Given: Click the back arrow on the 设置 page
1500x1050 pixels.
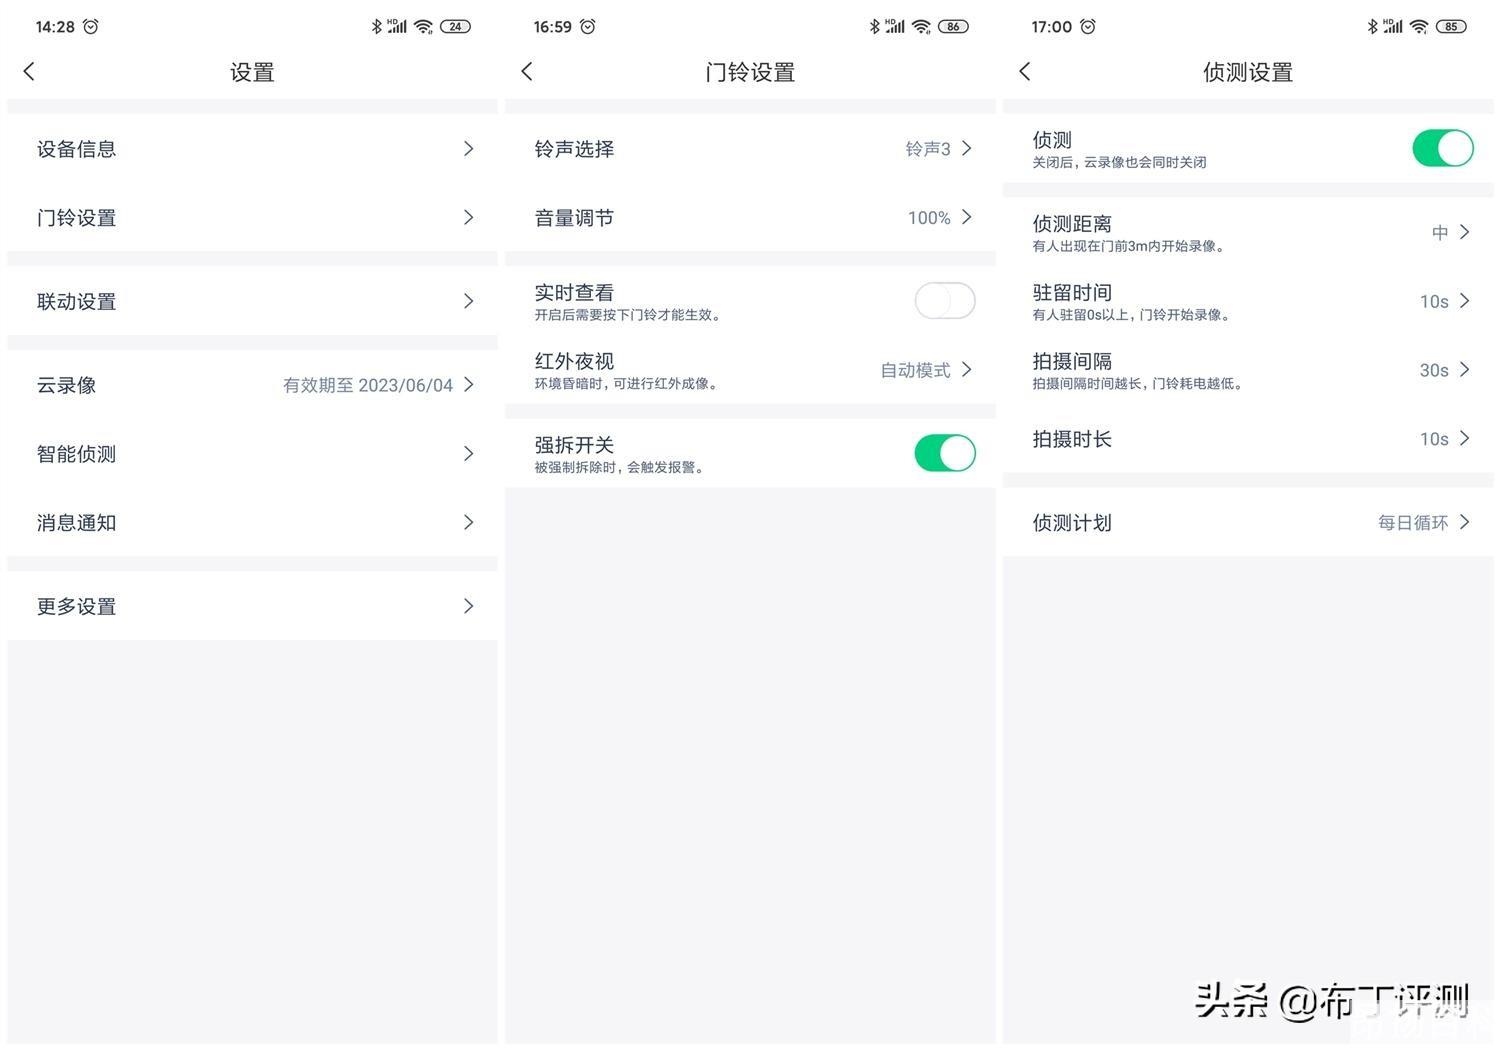Looking at the screenshot, I should [29, 71].
